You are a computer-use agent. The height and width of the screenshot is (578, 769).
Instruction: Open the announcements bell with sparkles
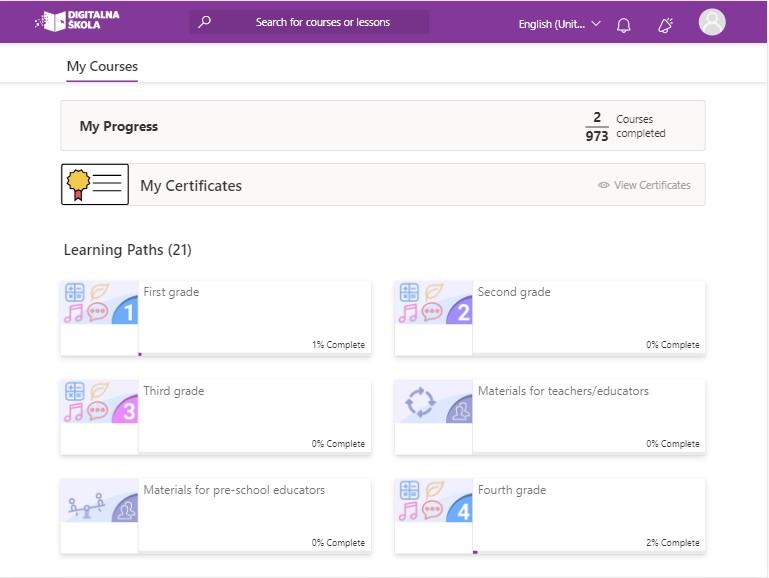665,25
